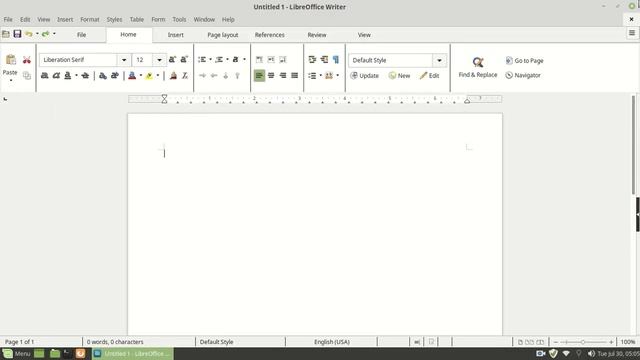Expand the font size dropdown
The height and width of the screenshot is (360, 640).
tap(159, 60)
